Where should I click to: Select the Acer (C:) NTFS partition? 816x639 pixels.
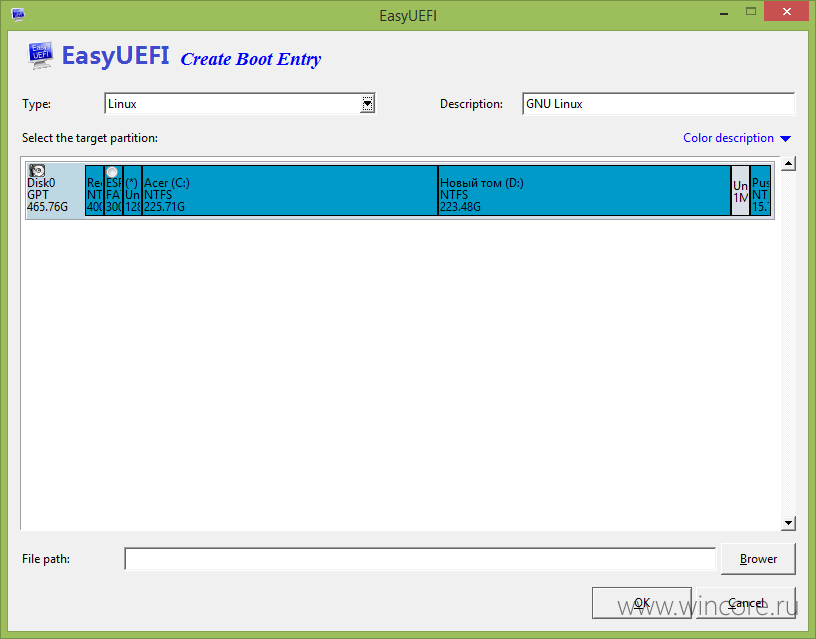point(290,190)
